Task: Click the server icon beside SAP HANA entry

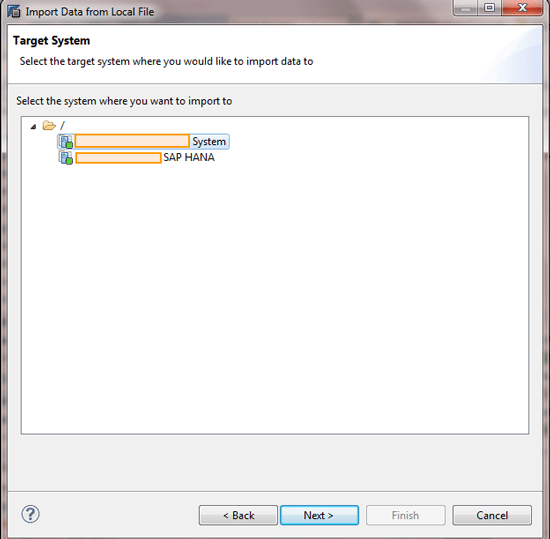Action: pyautogui.click(x=66, y=157)
